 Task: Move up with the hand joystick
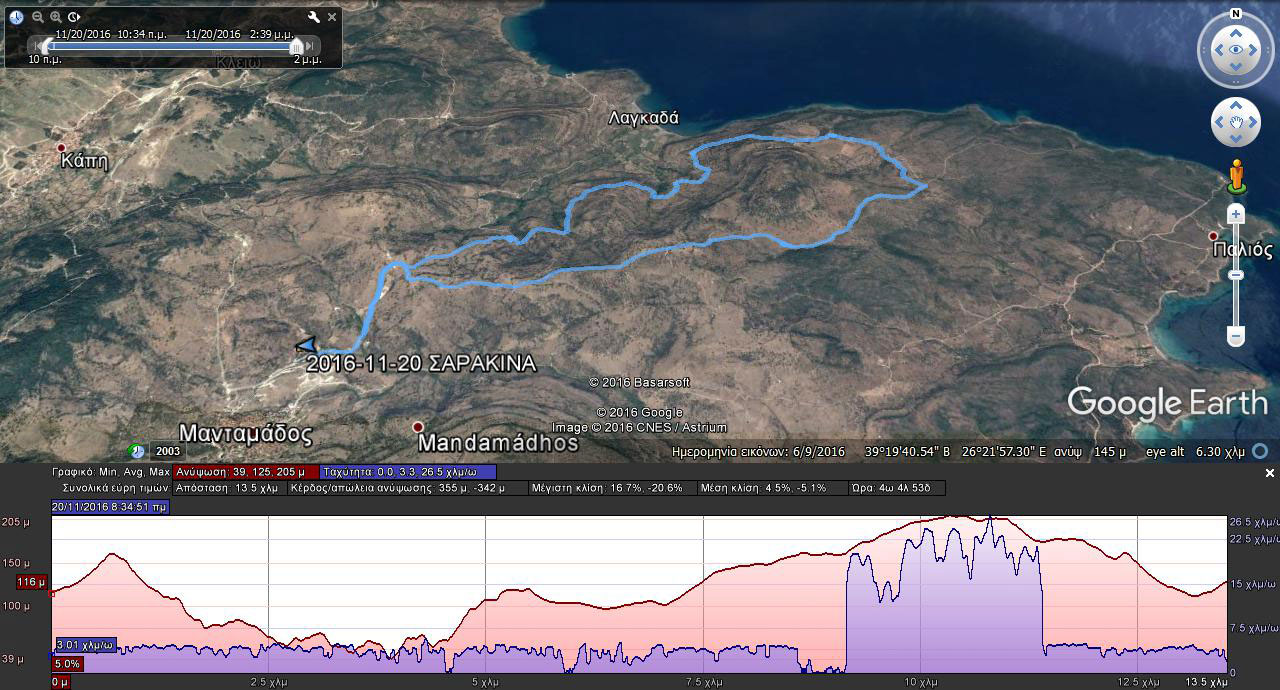[x=1236, y=105]
